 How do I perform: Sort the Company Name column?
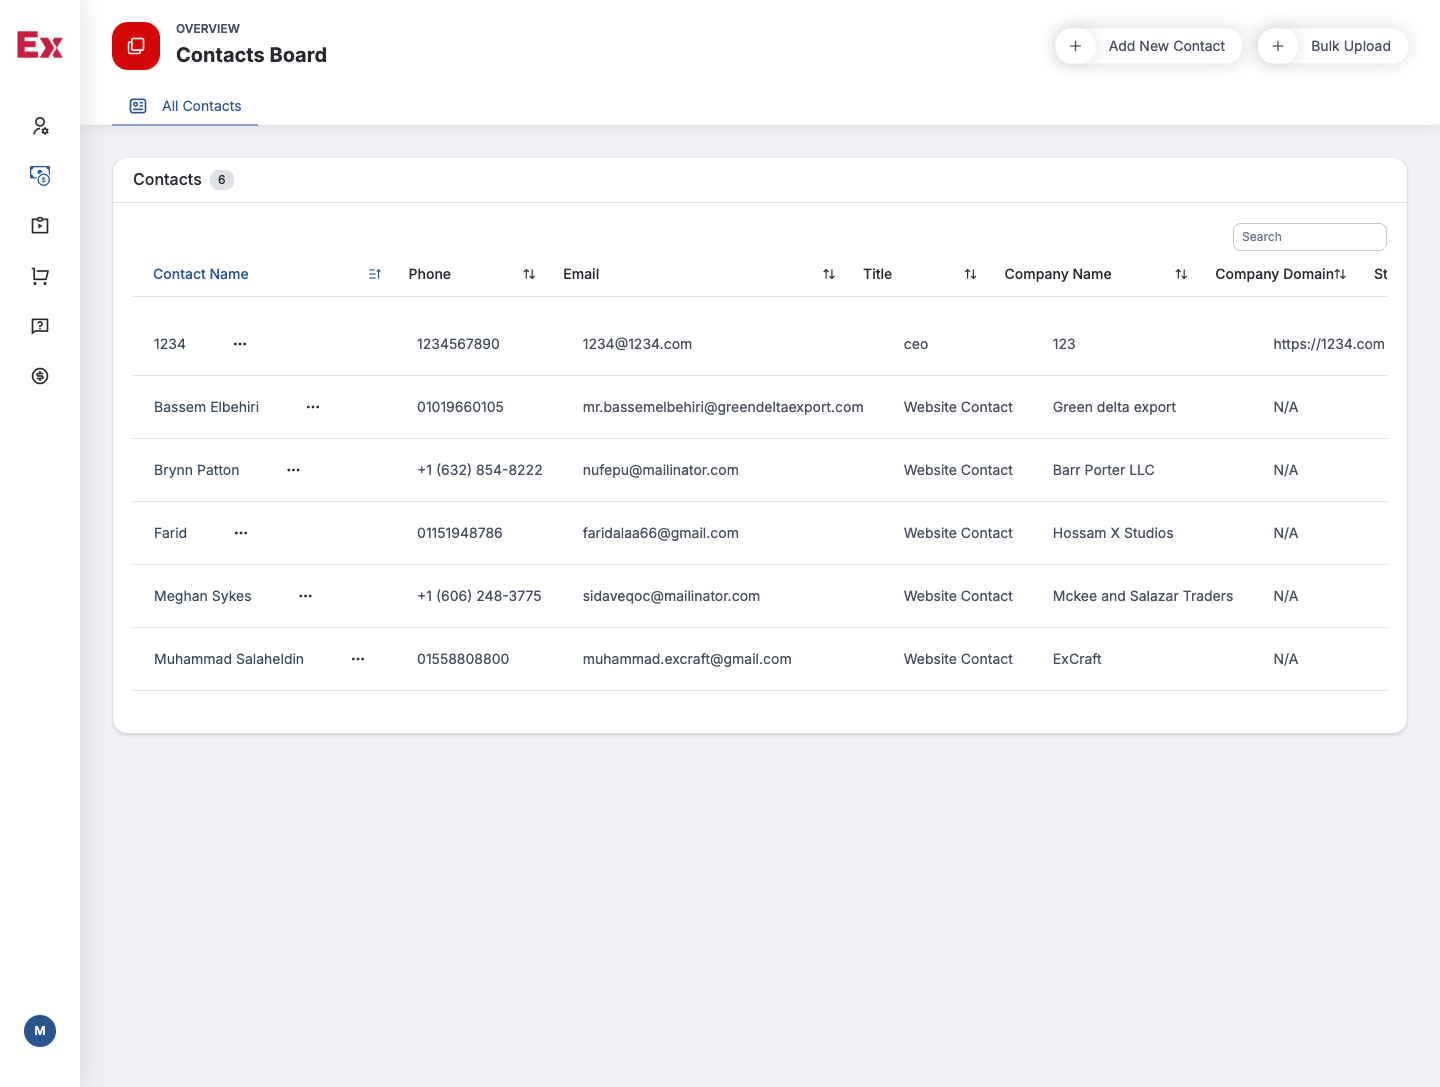1181,274
